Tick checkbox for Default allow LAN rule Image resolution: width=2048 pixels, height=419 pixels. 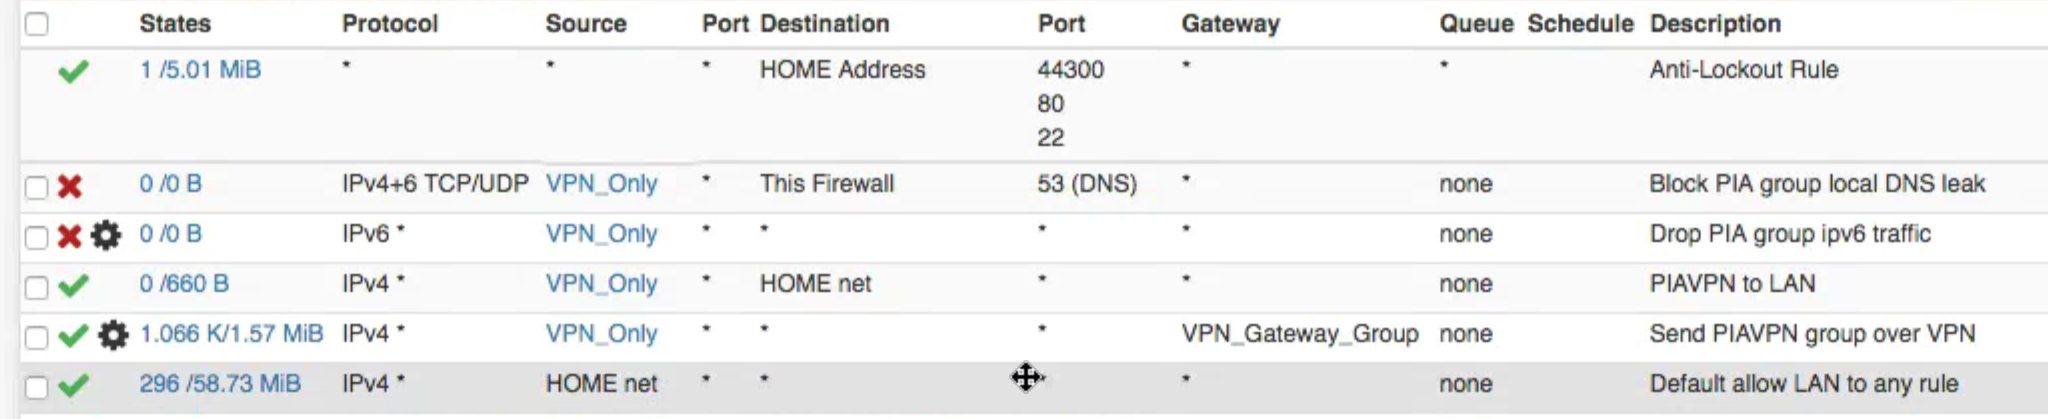click(37, 387)
